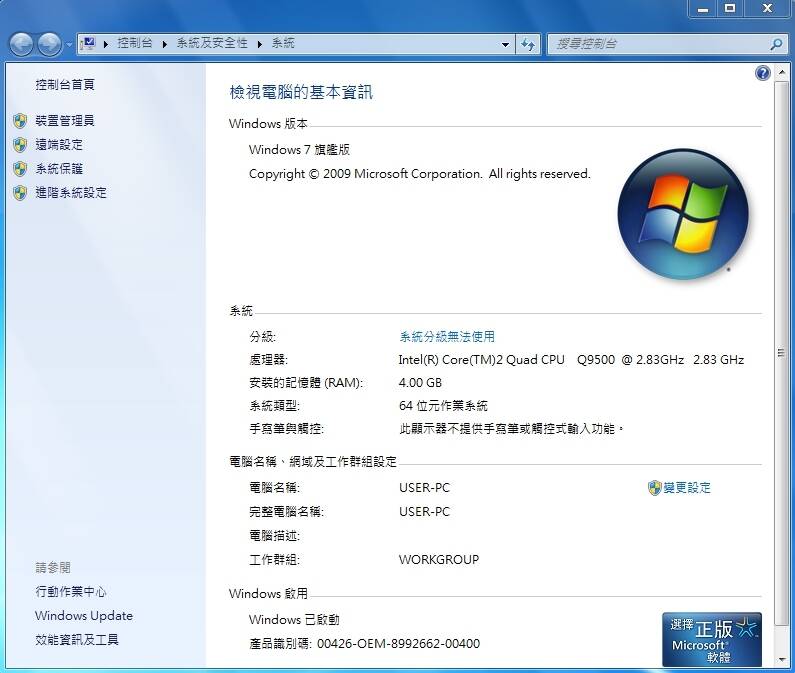
Task: Open the recent pages dropdown arrow
Action: pyautogui.click(x=69, y=45)
